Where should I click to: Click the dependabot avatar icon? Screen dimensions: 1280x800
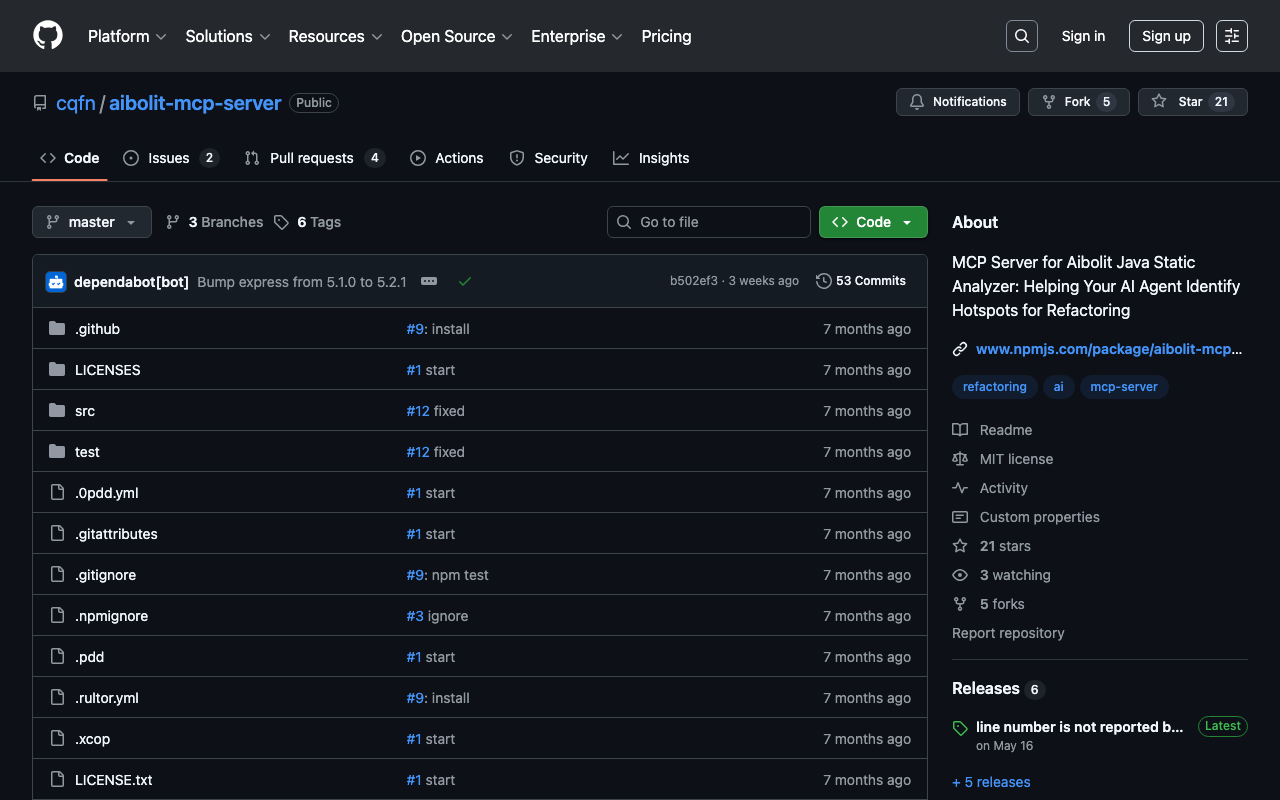coord(56,282)
